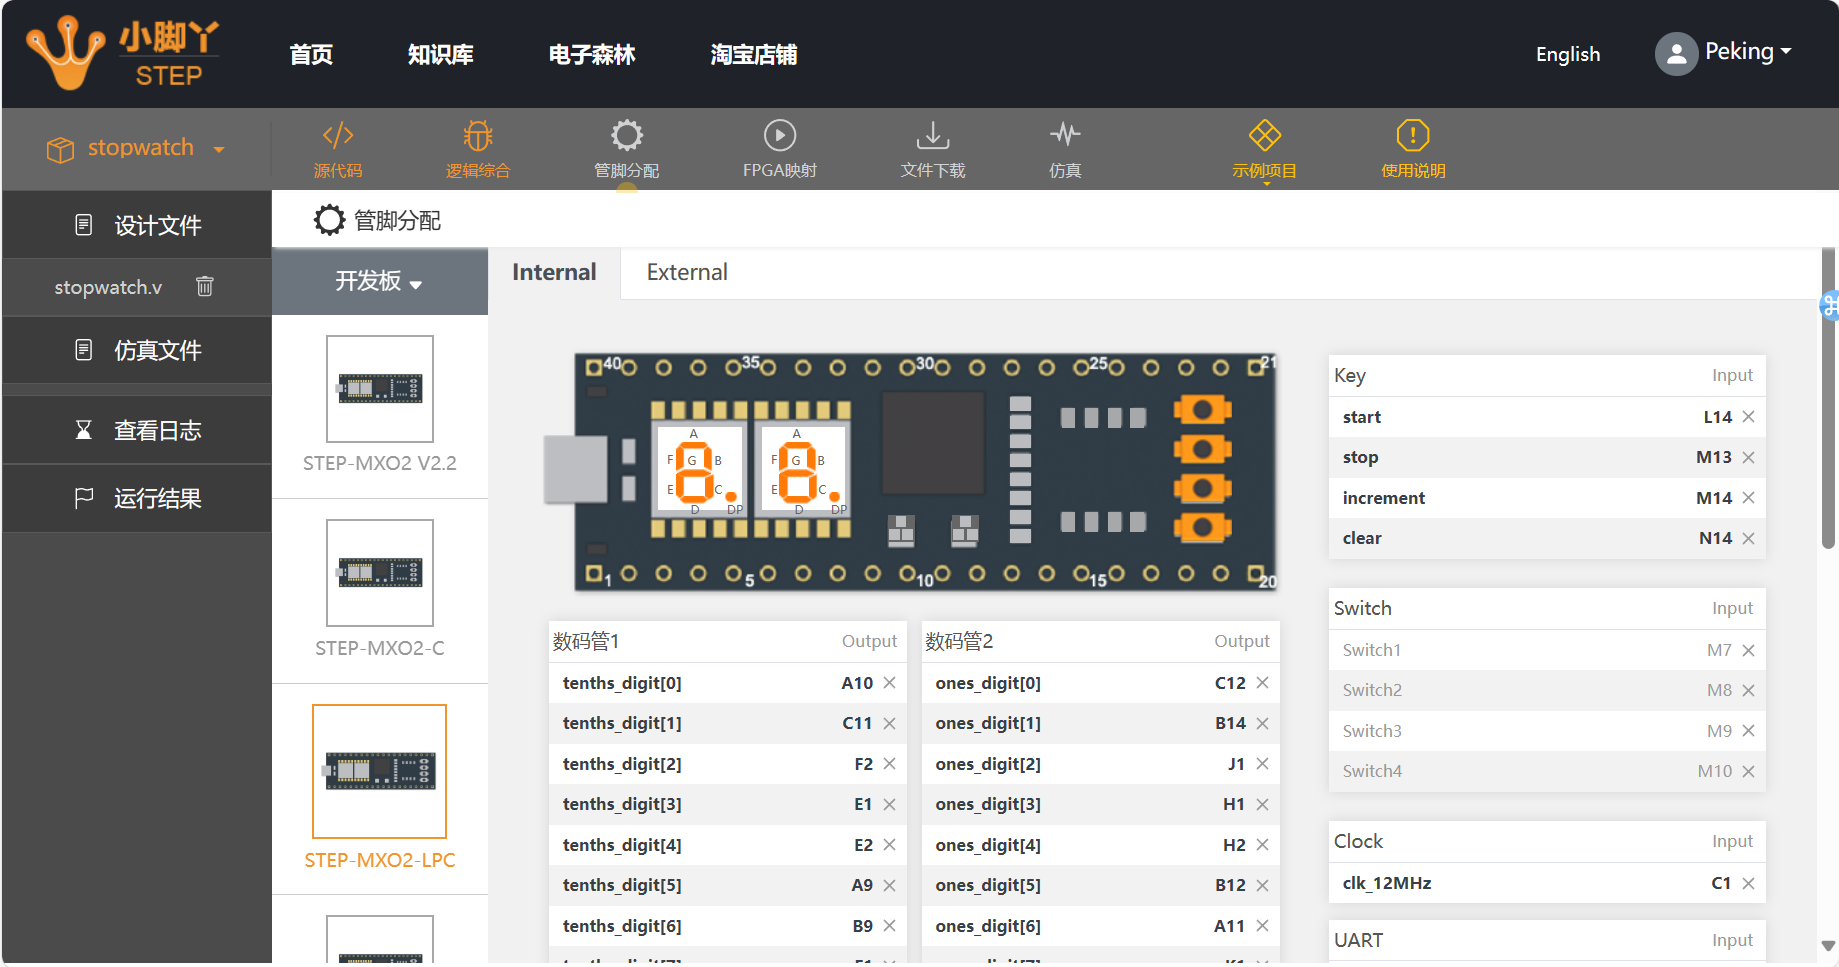Open the 电子森林 menu item
Screen dimensions: 1839x967
[x=592, y=54]
